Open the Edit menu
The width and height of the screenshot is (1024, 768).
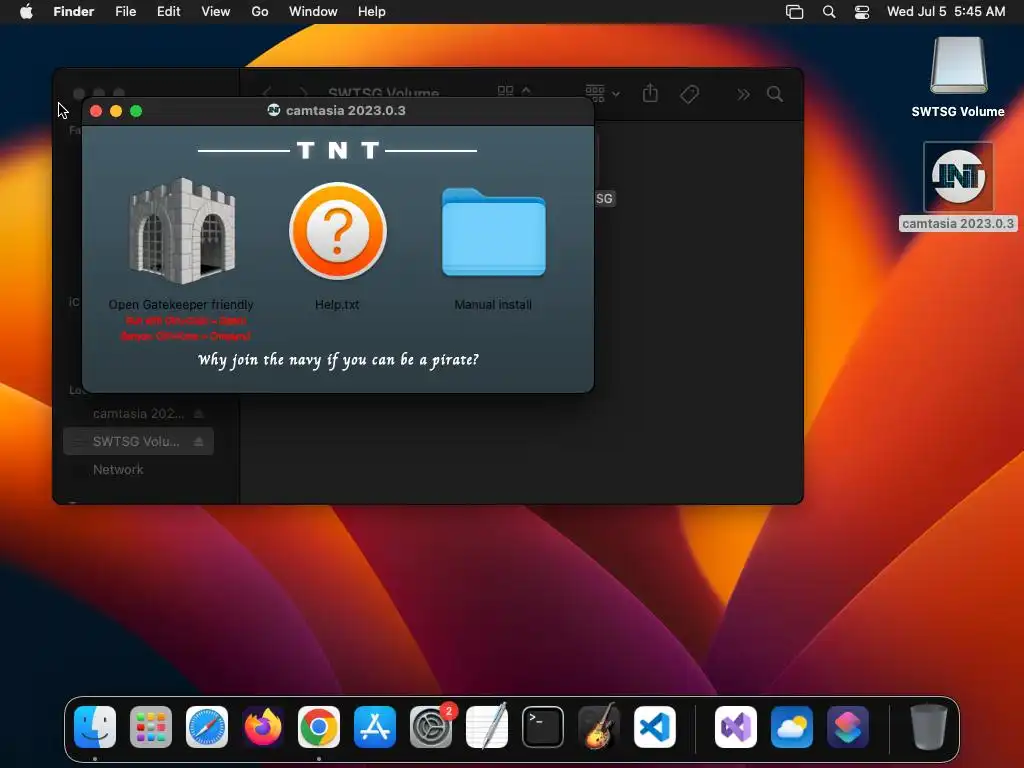168,12
